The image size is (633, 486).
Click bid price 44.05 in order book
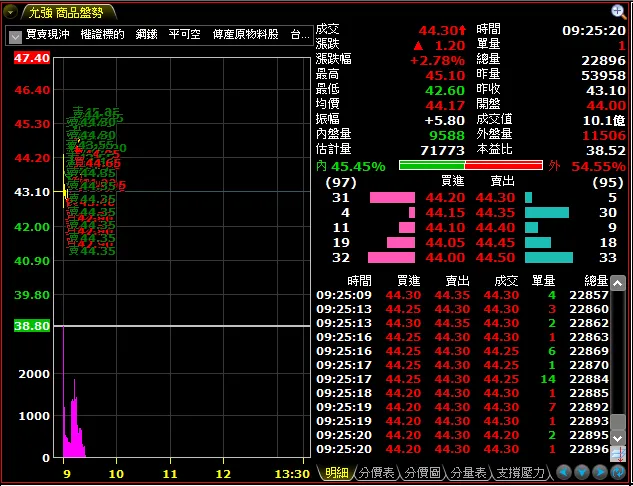pyautogui.click(x=445, y=243)
